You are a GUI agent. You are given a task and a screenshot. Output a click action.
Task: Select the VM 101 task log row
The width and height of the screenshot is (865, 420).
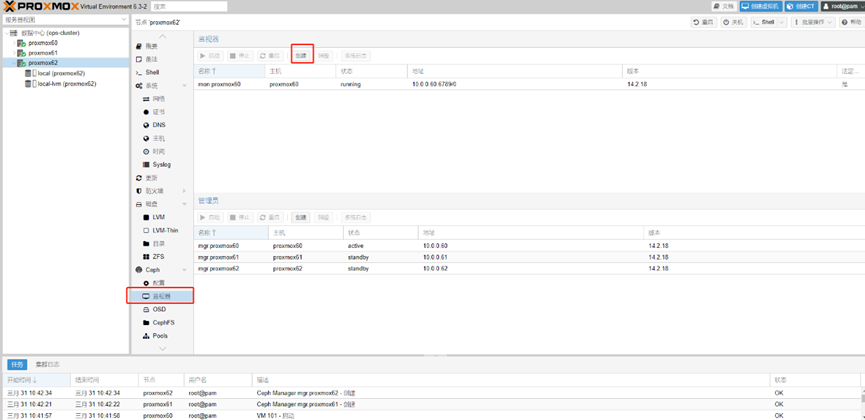click(431, 415)
